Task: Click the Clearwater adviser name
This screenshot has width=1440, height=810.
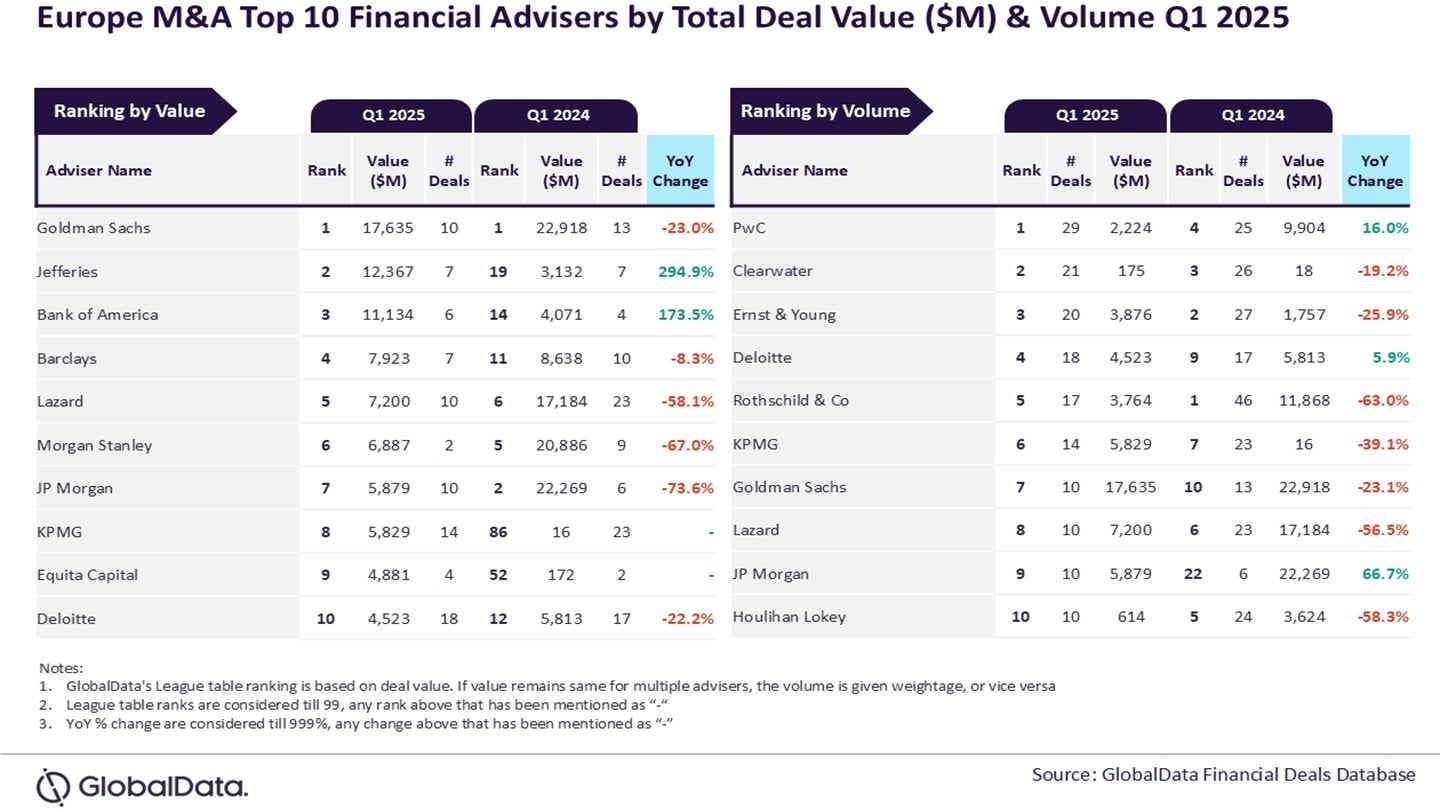Action: [772, 271]
